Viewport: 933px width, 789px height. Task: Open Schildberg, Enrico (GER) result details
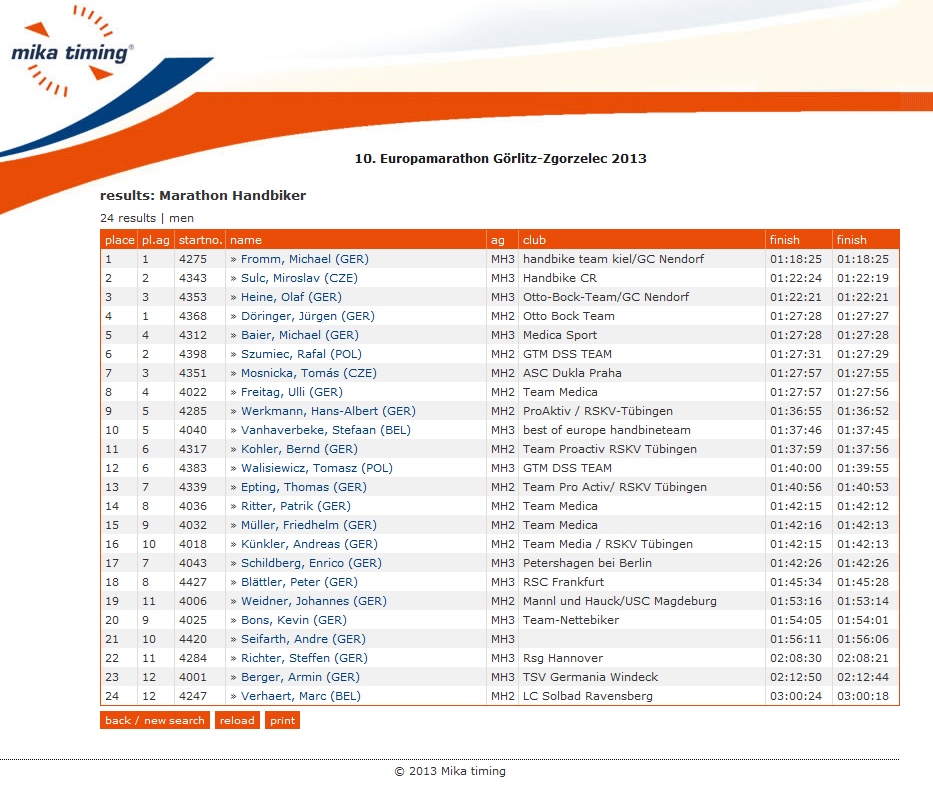click(311, 563)
